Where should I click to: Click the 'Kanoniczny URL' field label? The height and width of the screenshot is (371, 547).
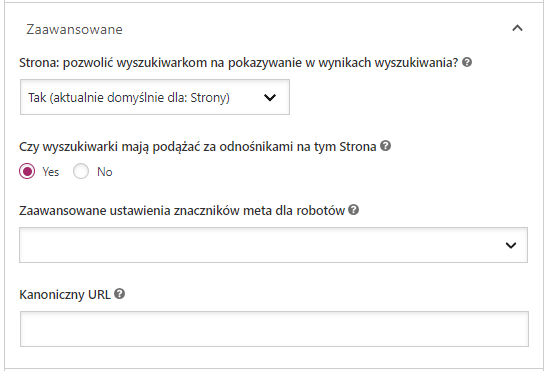(65, 295)
